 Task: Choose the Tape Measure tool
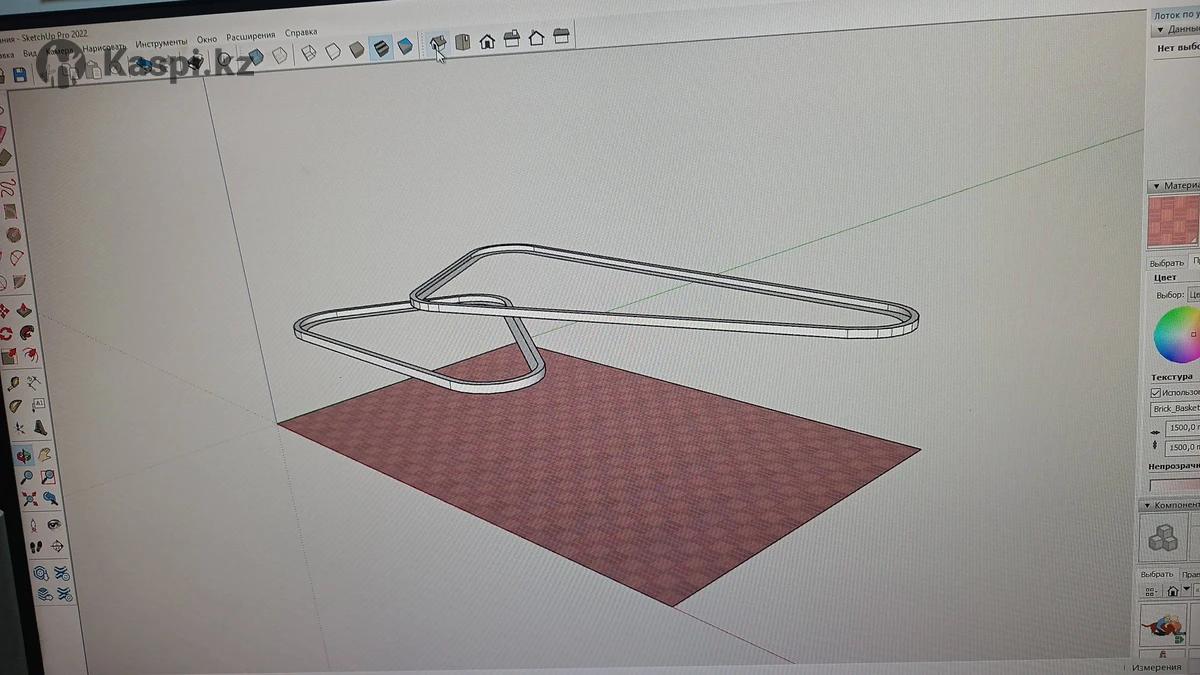[14, 383]
